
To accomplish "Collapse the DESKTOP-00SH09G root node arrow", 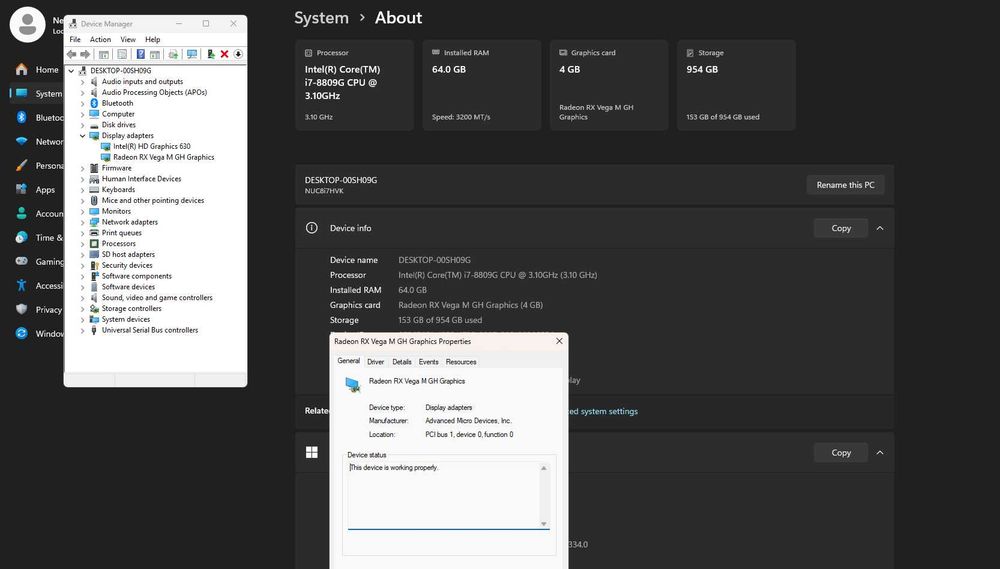I will click(71, 71).
